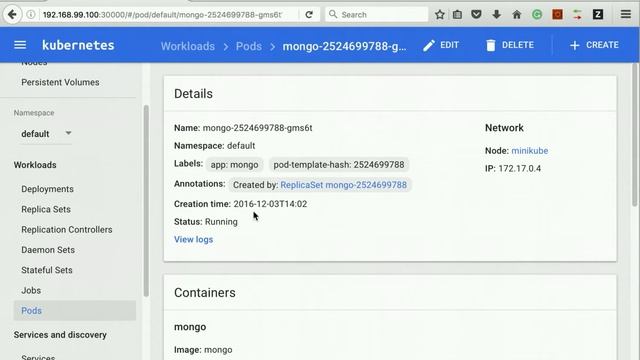This screenshot has height=360, width=640.
Task: Click the Pocket save icon
Action: pyautogui.click(x=476, y=15)
